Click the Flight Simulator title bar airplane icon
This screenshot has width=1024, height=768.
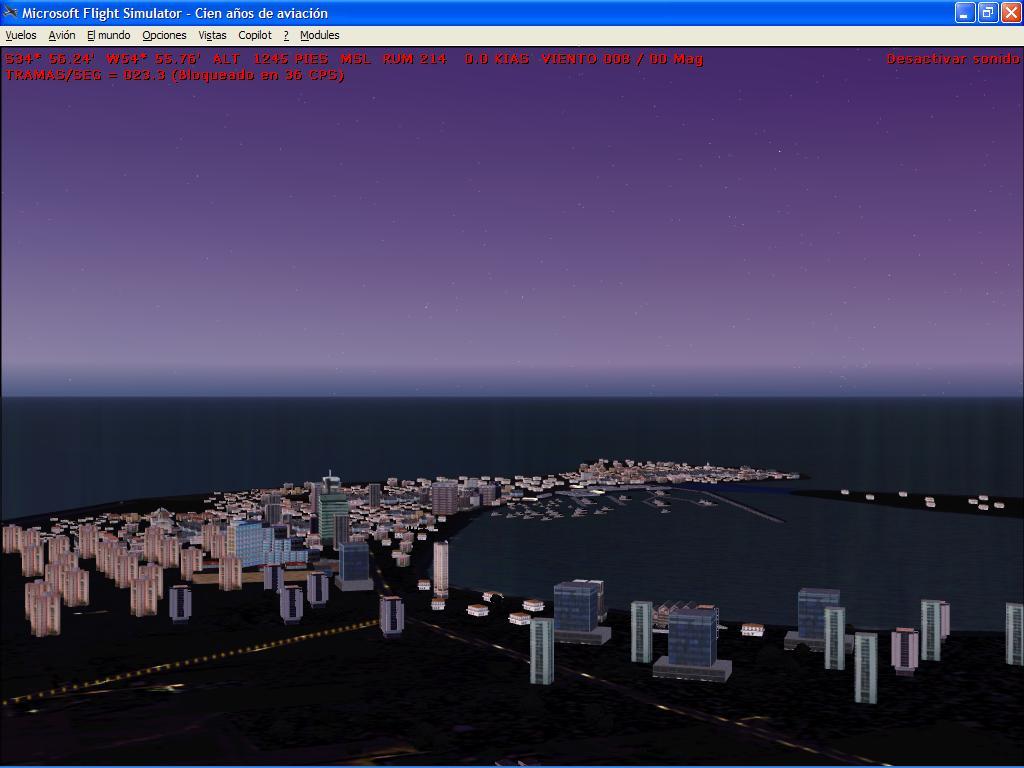[10, 12]
